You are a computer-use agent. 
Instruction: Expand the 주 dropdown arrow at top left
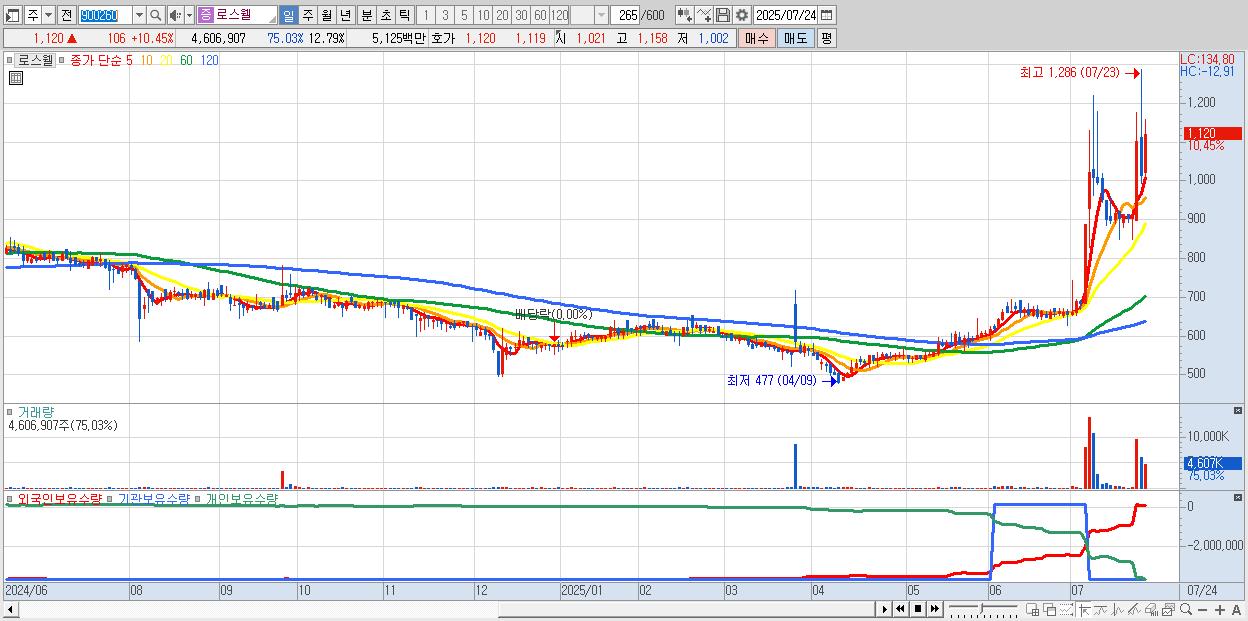48,15
